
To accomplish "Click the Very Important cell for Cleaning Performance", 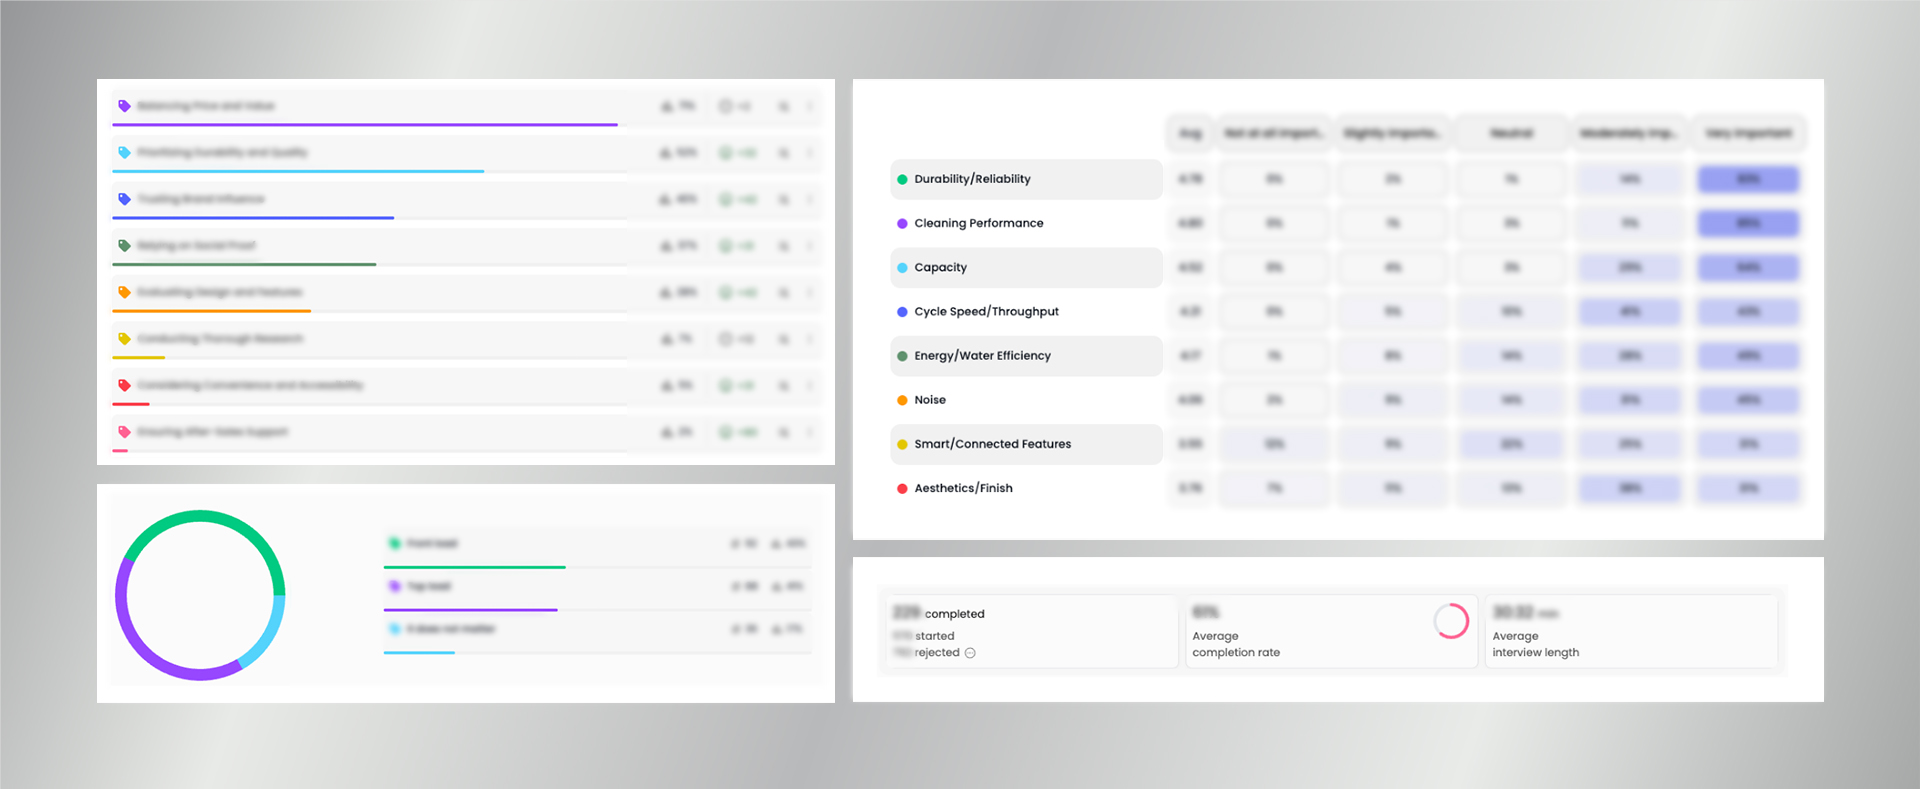I will tap(1748, 223).
